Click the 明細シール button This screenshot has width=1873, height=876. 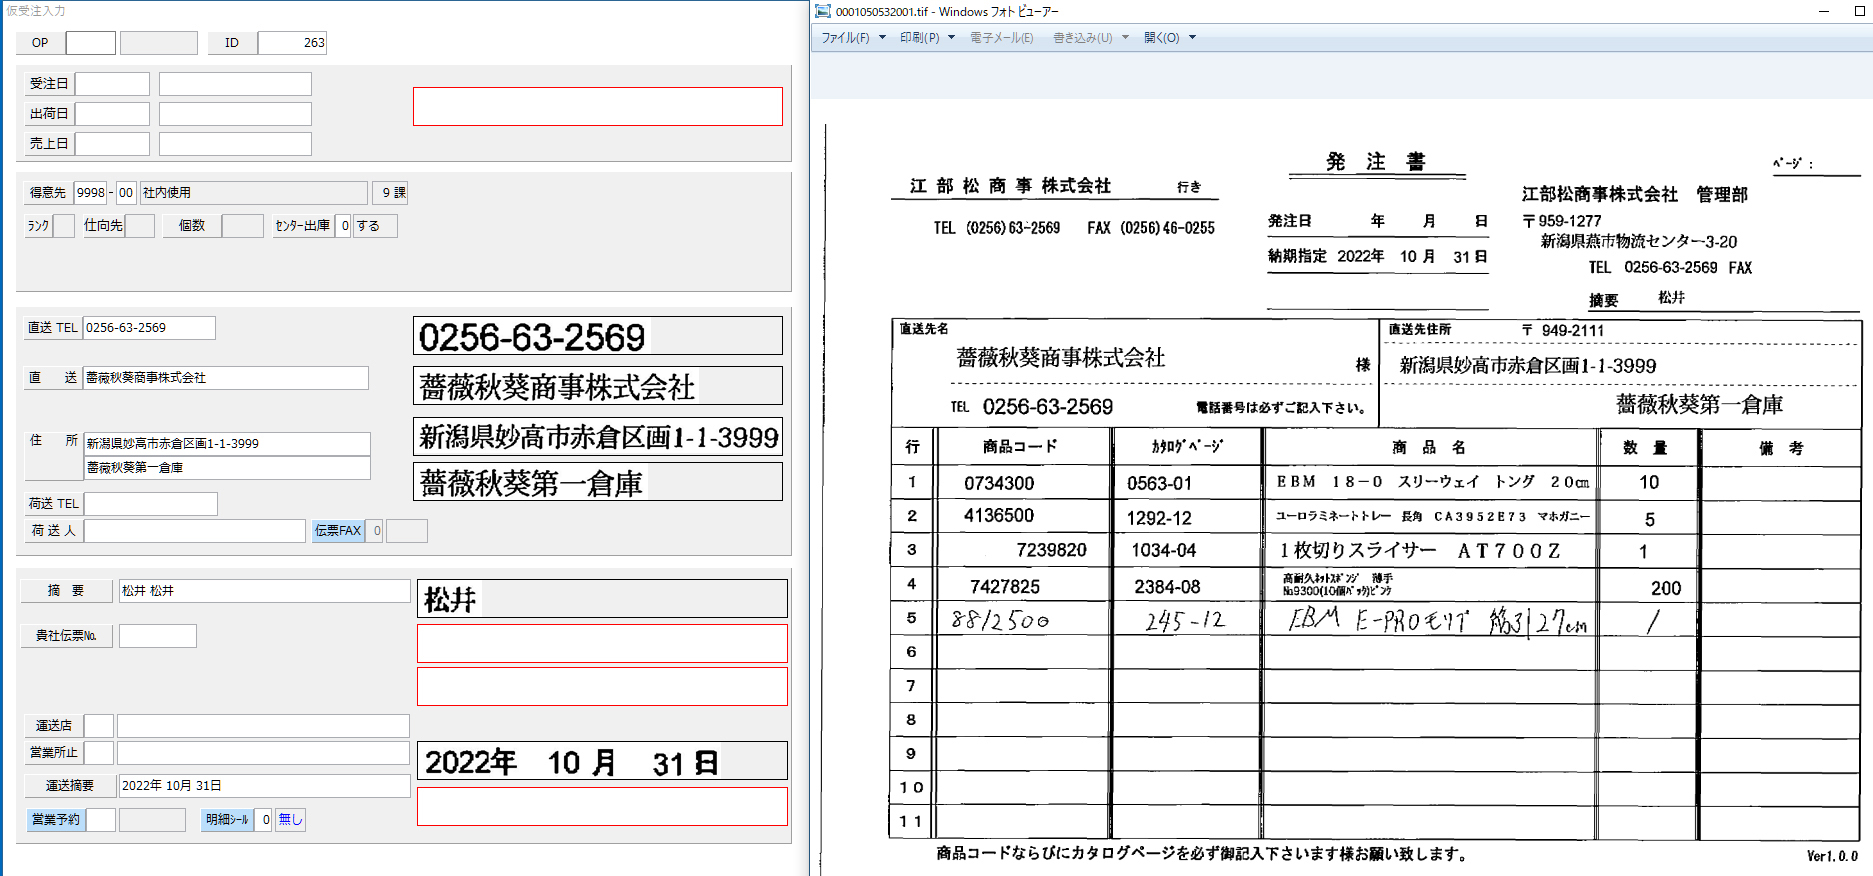point(227,820)
